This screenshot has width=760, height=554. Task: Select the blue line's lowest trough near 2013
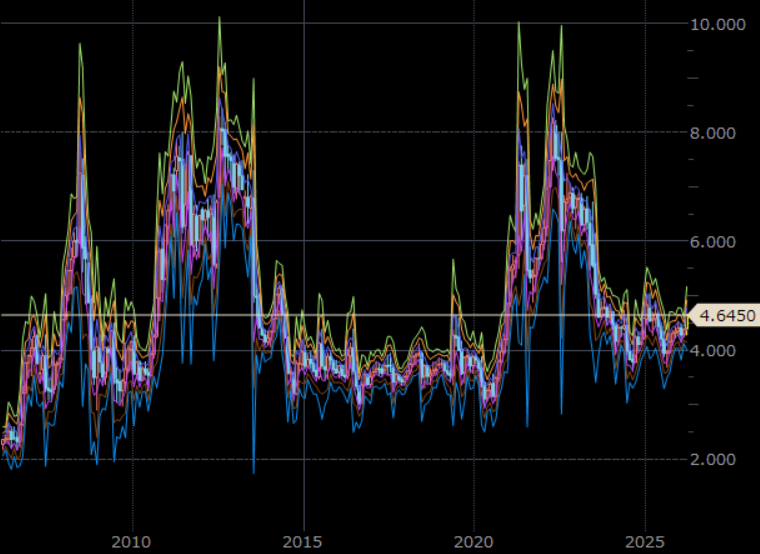click(254, 472)
